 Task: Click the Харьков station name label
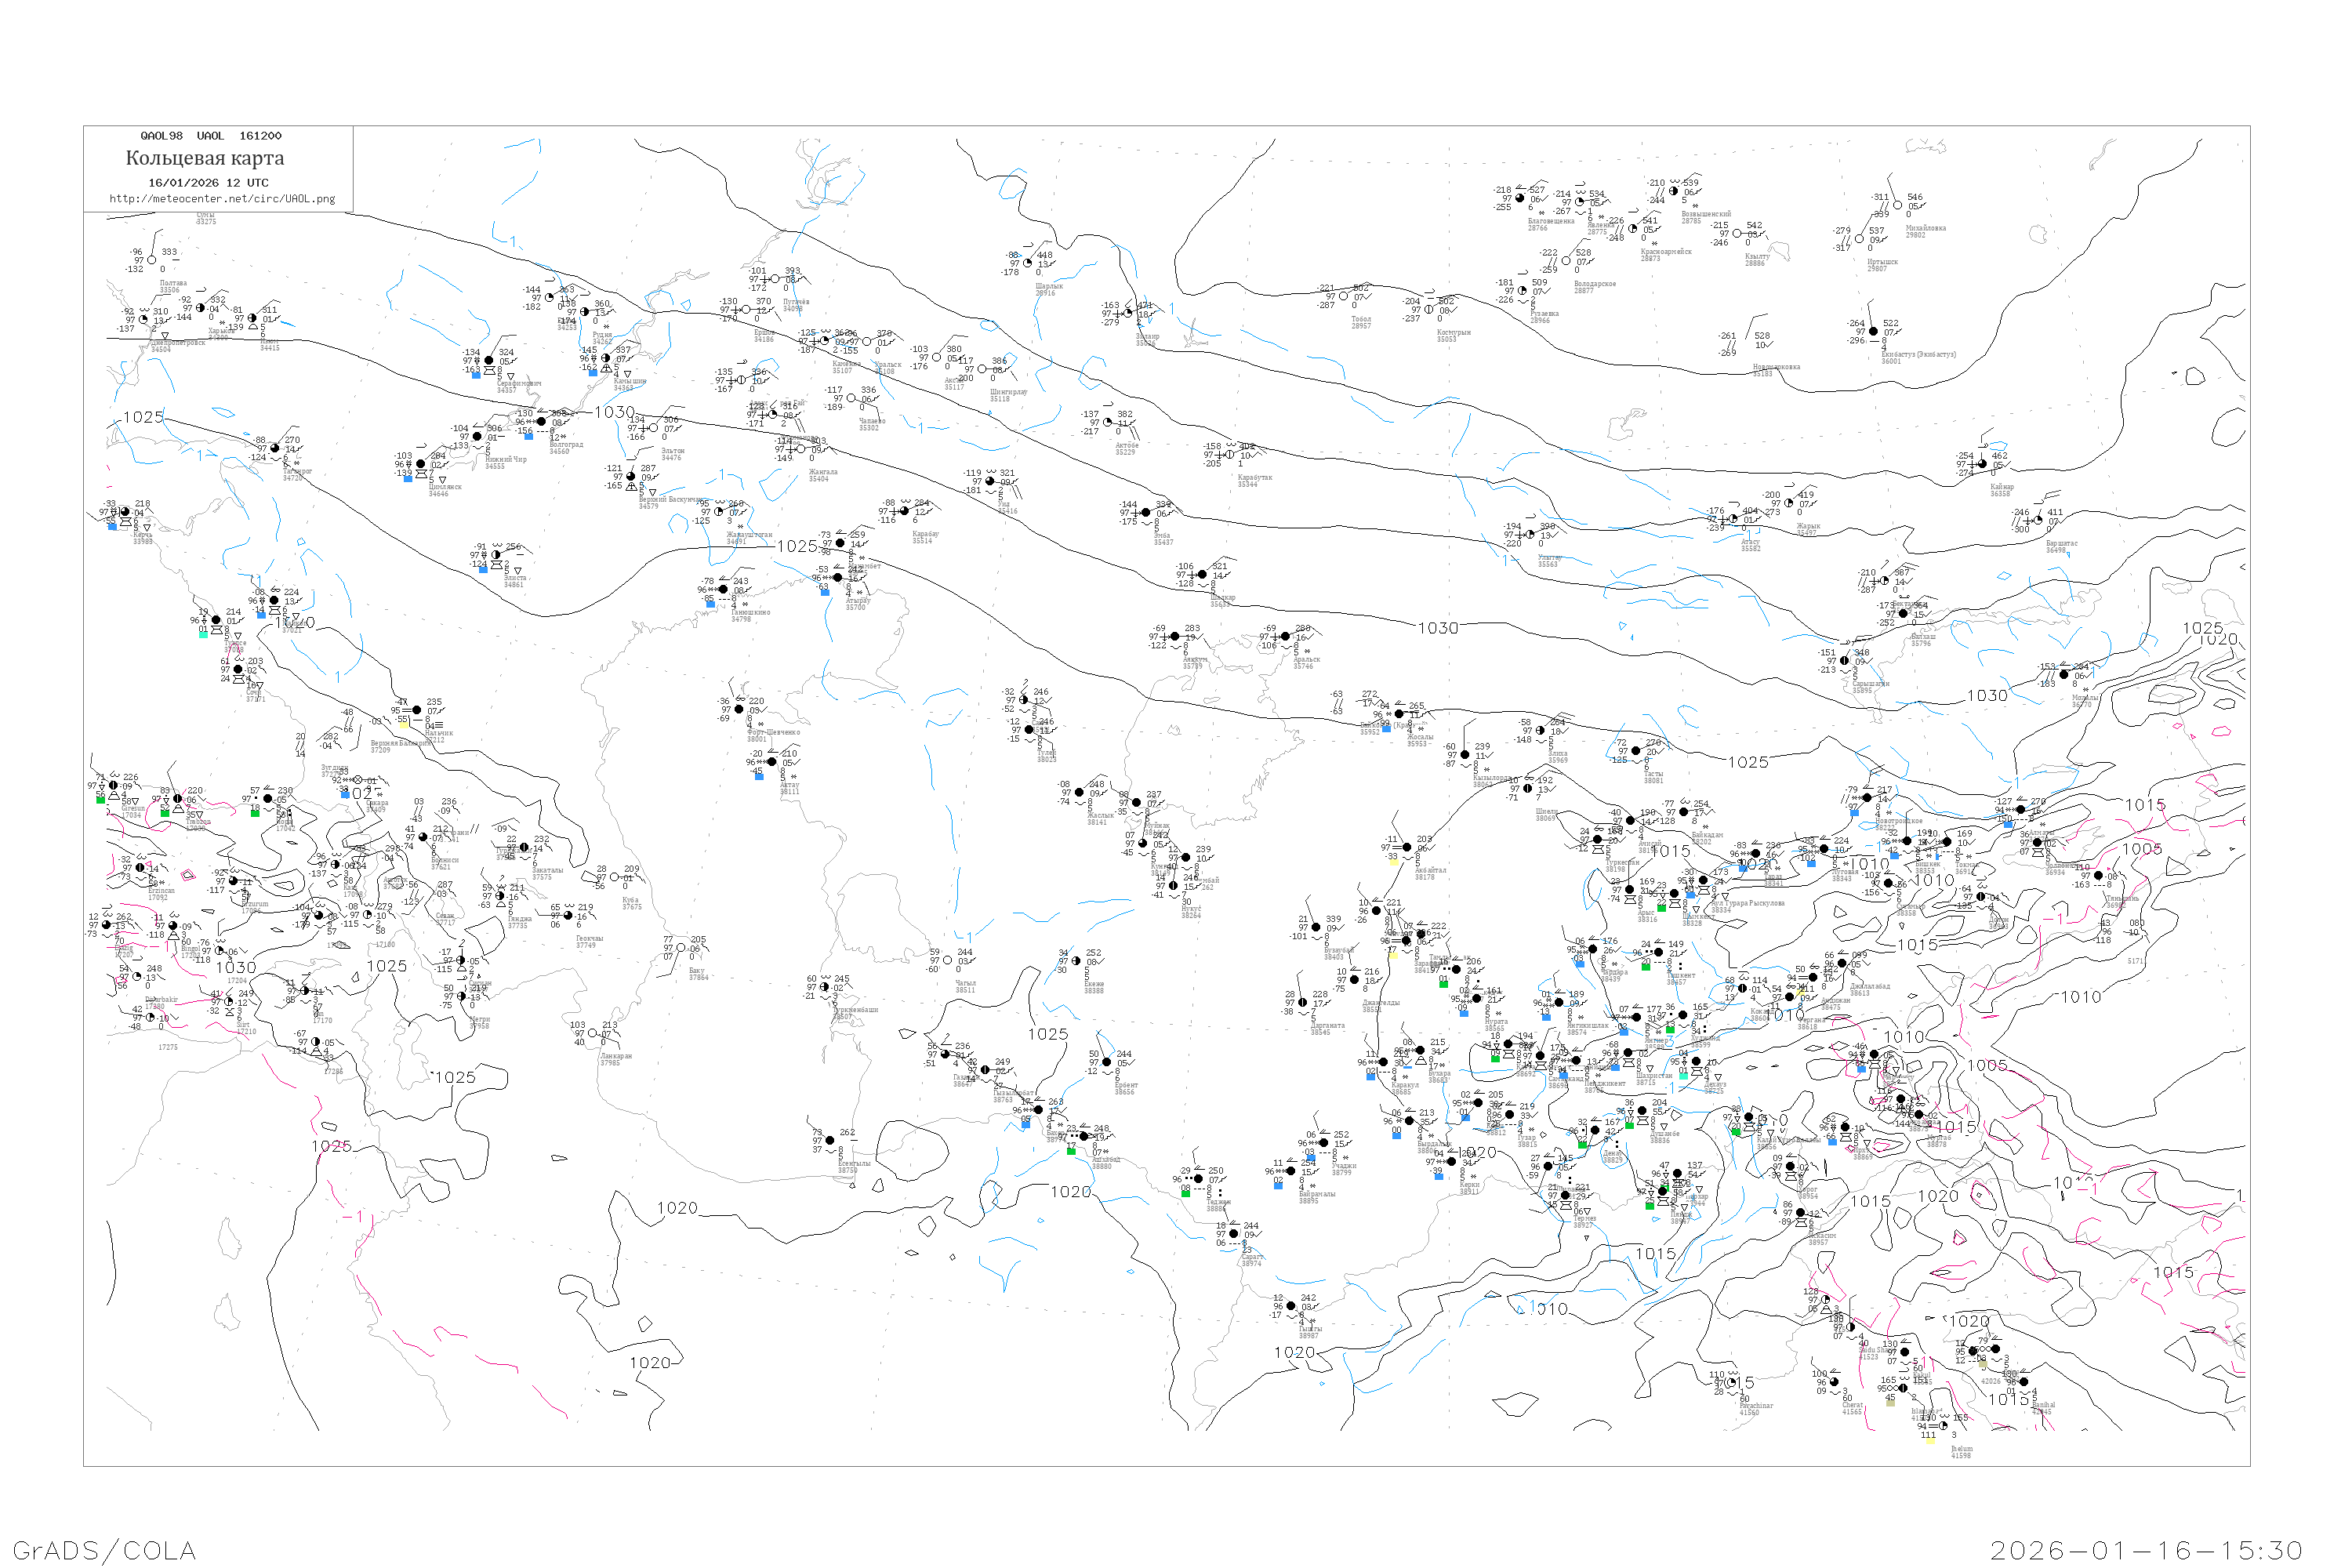pyautogui.click(x=220, y=331)
